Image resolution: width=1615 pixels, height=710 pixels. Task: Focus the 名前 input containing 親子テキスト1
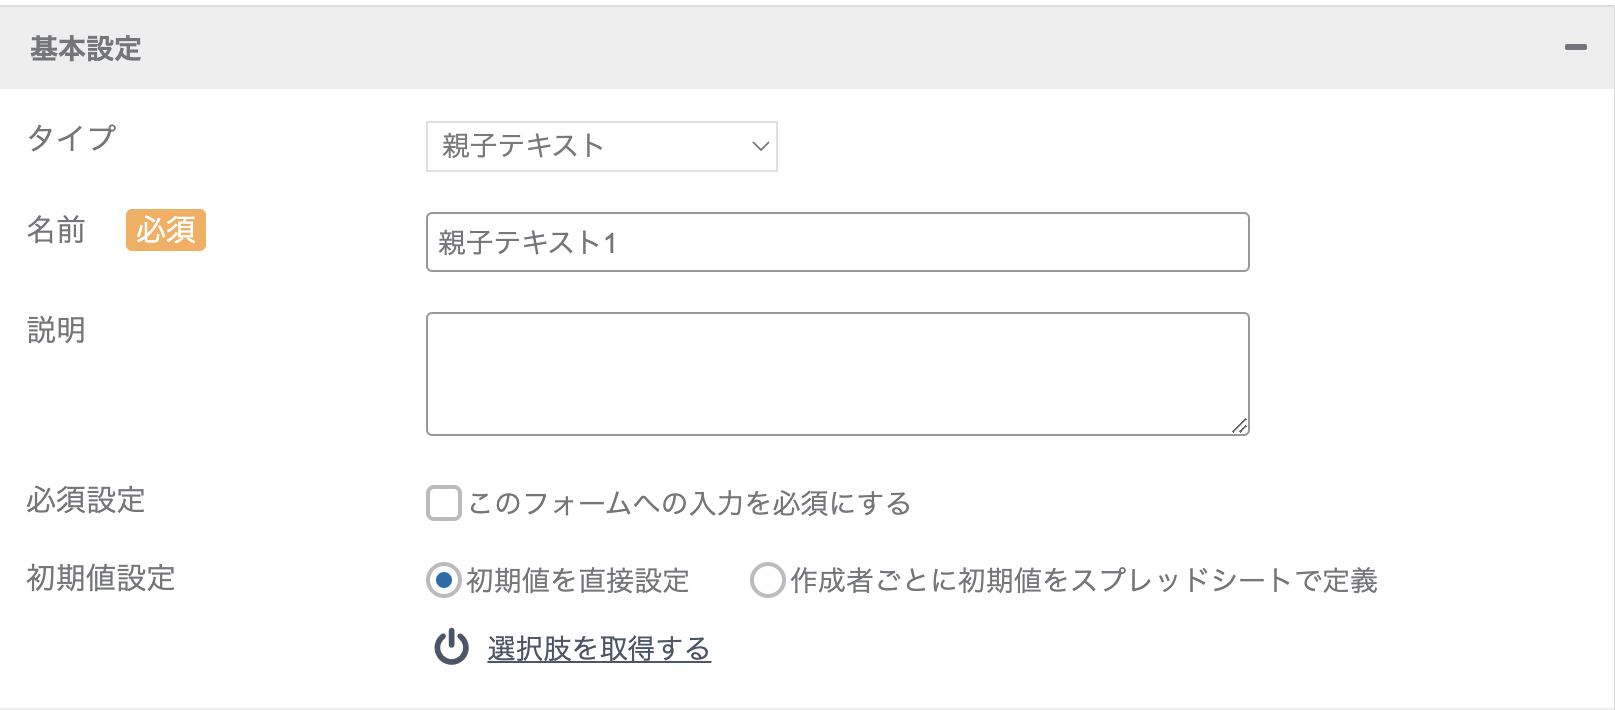click(x=837, y=242)
